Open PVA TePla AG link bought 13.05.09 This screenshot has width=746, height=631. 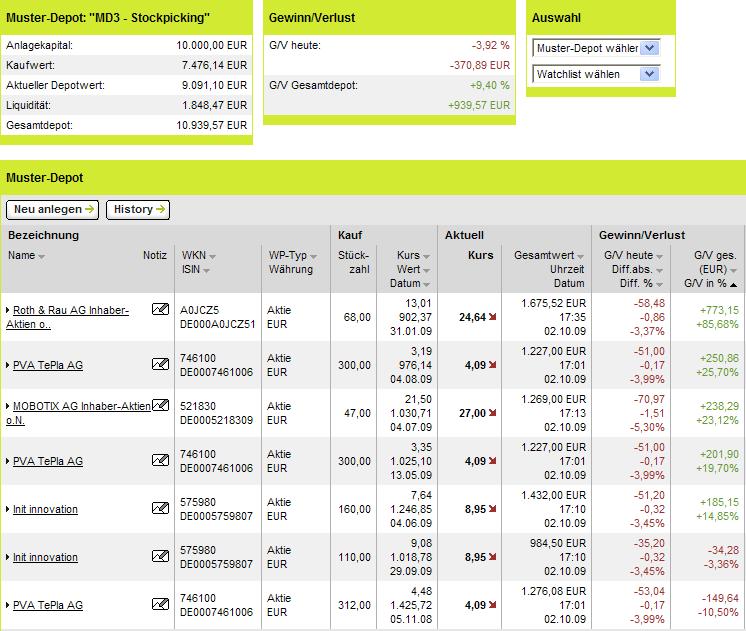point(48,461)
